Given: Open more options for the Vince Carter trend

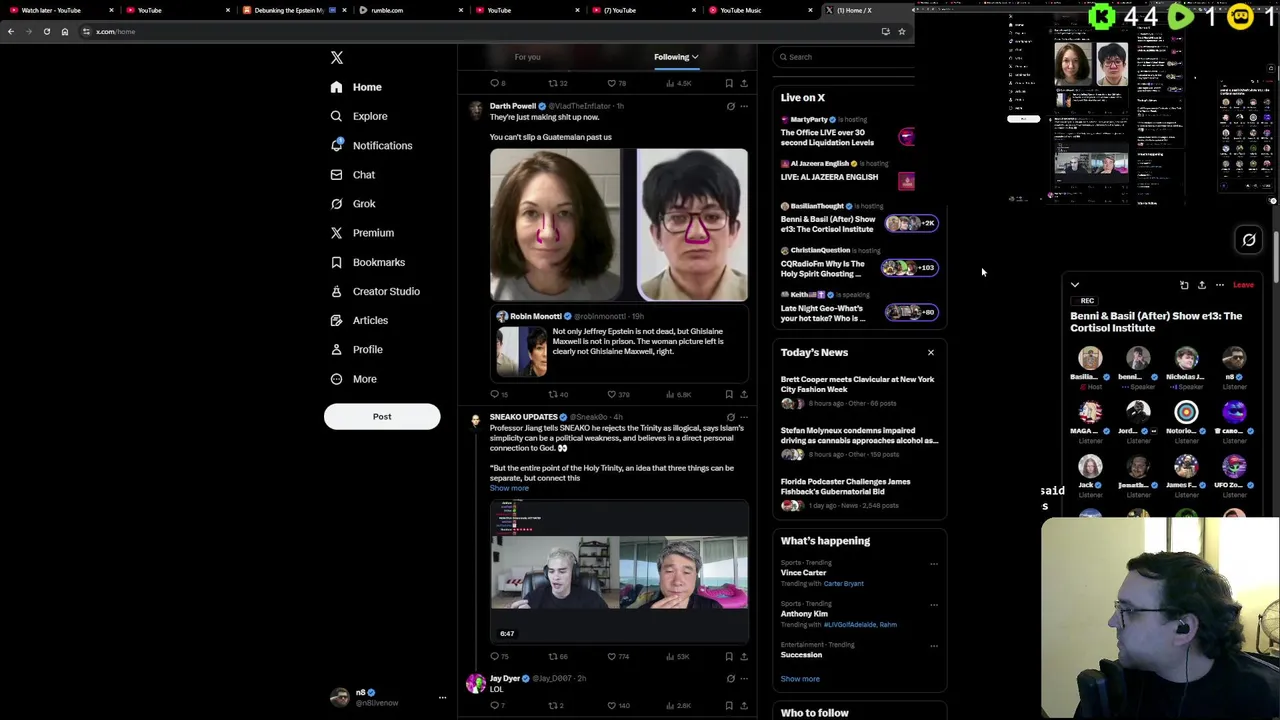Looking at the screenshot, I should tap(934, 564).
